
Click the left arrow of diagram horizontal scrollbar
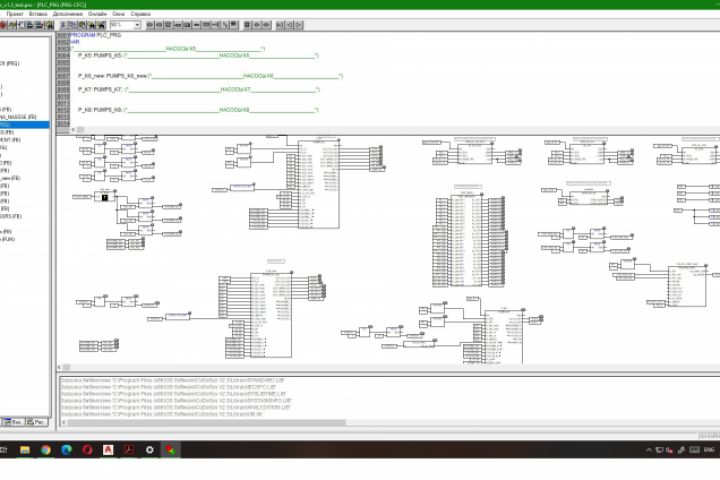click(59, 367)
